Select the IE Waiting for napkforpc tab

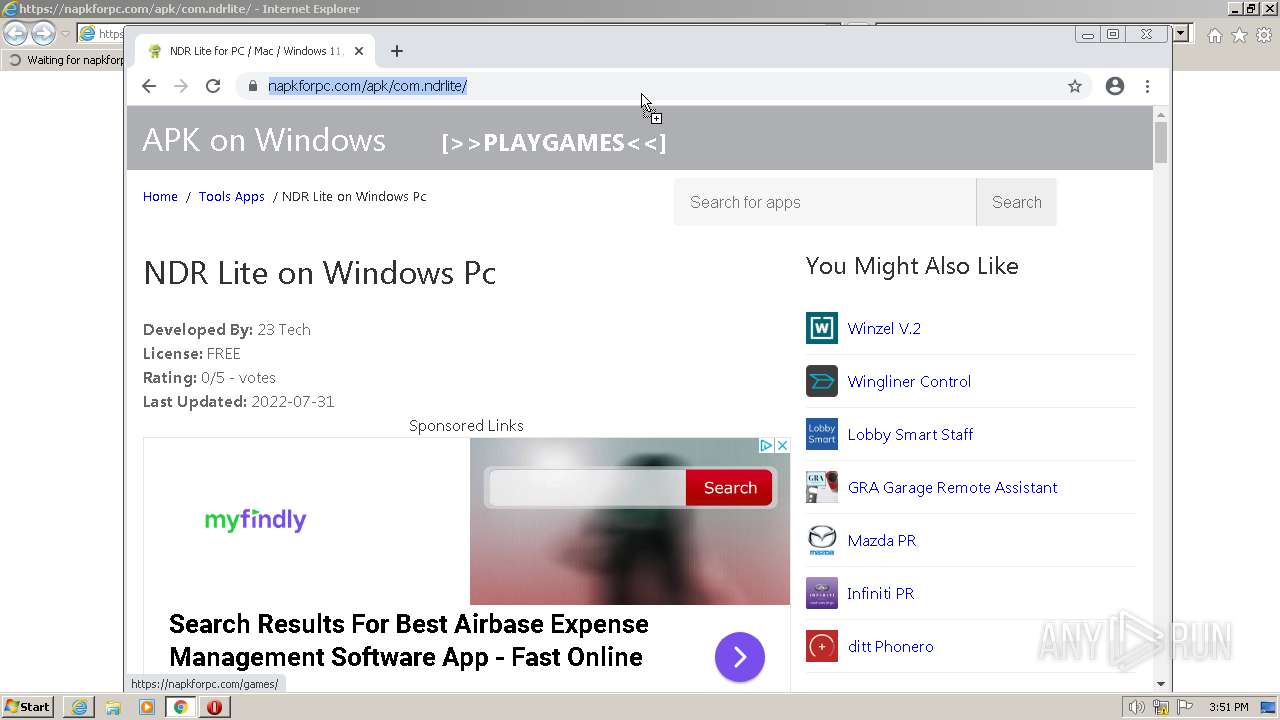click(65, 60)
